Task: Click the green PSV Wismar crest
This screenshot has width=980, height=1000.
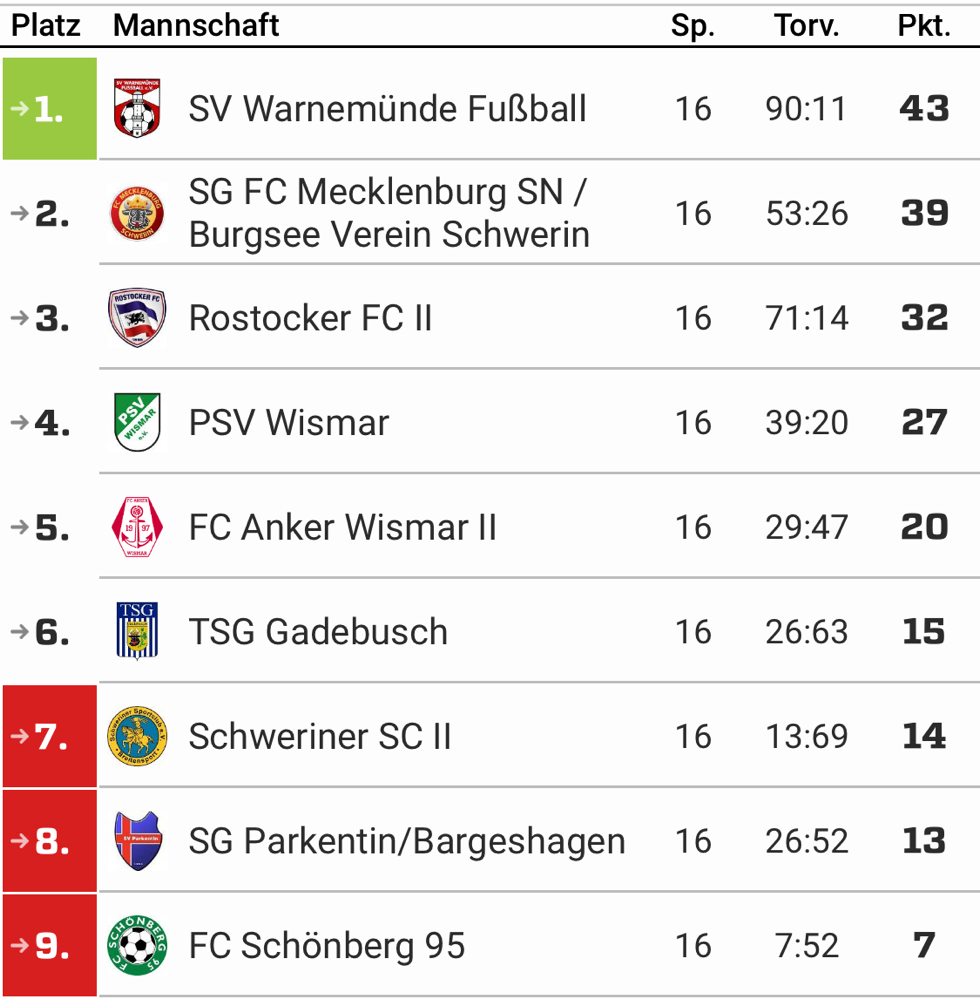Action: (x=137, y=422)
